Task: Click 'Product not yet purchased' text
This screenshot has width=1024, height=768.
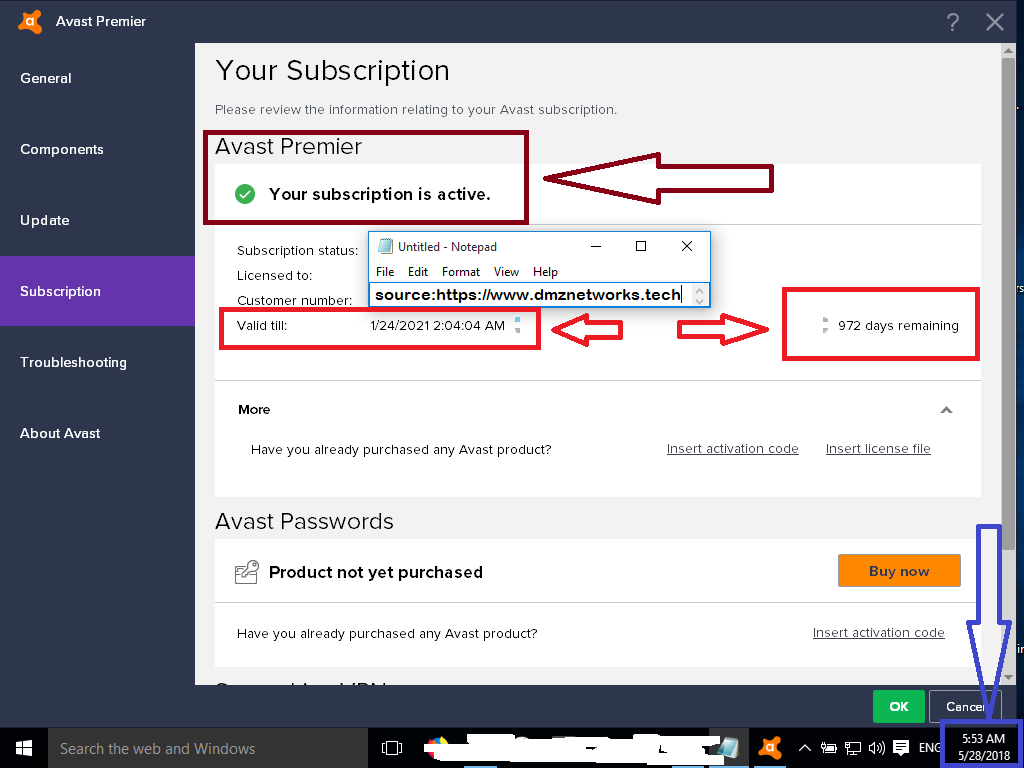Action: [x=376, y=572]
